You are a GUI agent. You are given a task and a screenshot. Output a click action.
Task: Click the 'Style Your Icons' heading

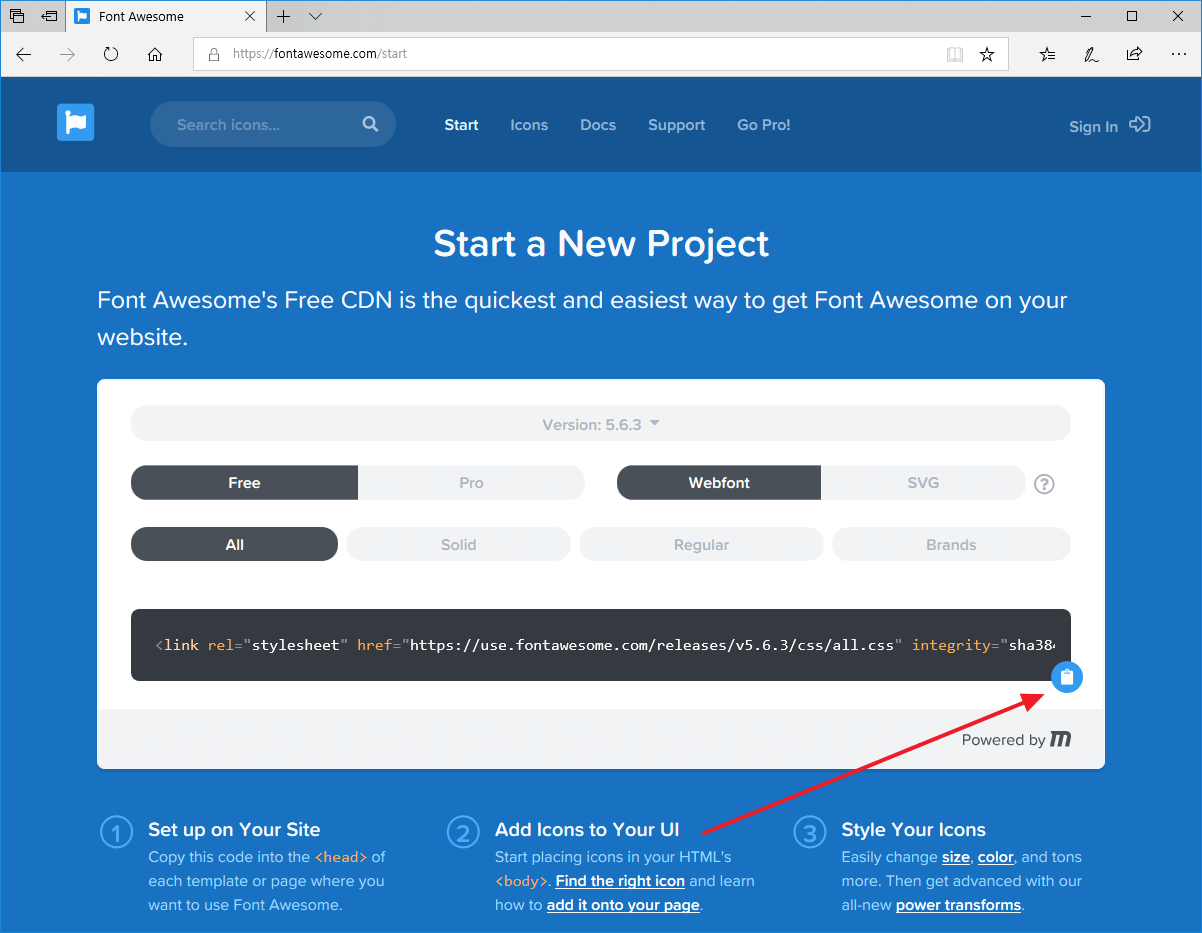point(914,829)
